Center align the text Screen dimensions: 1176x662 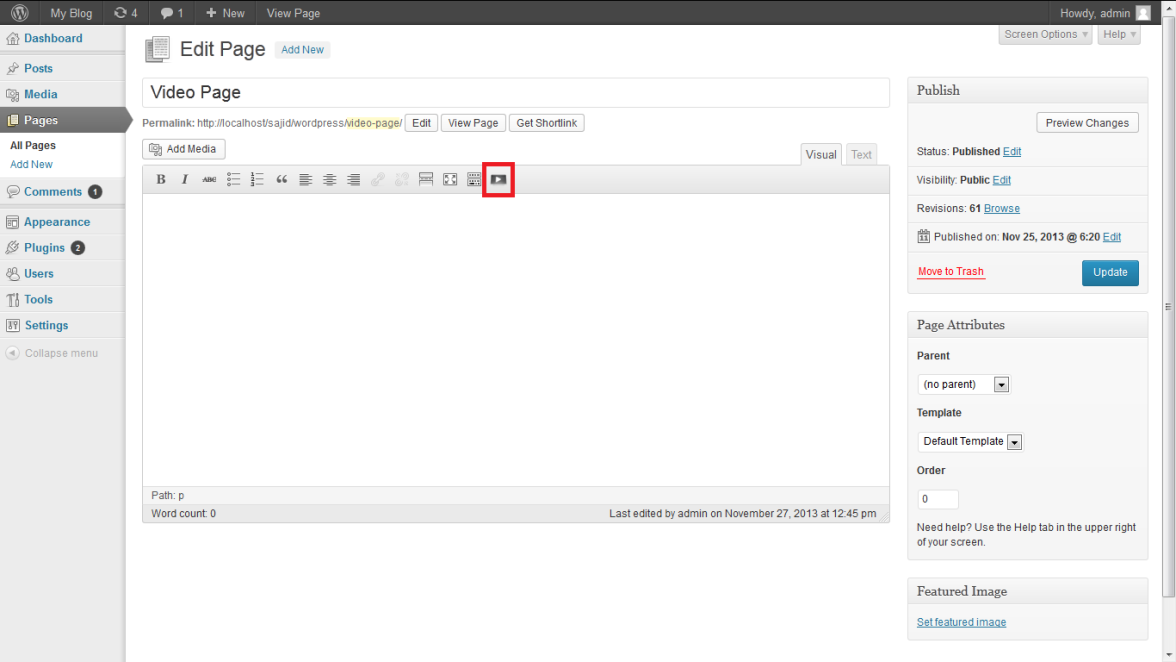(x=329, y=180)
